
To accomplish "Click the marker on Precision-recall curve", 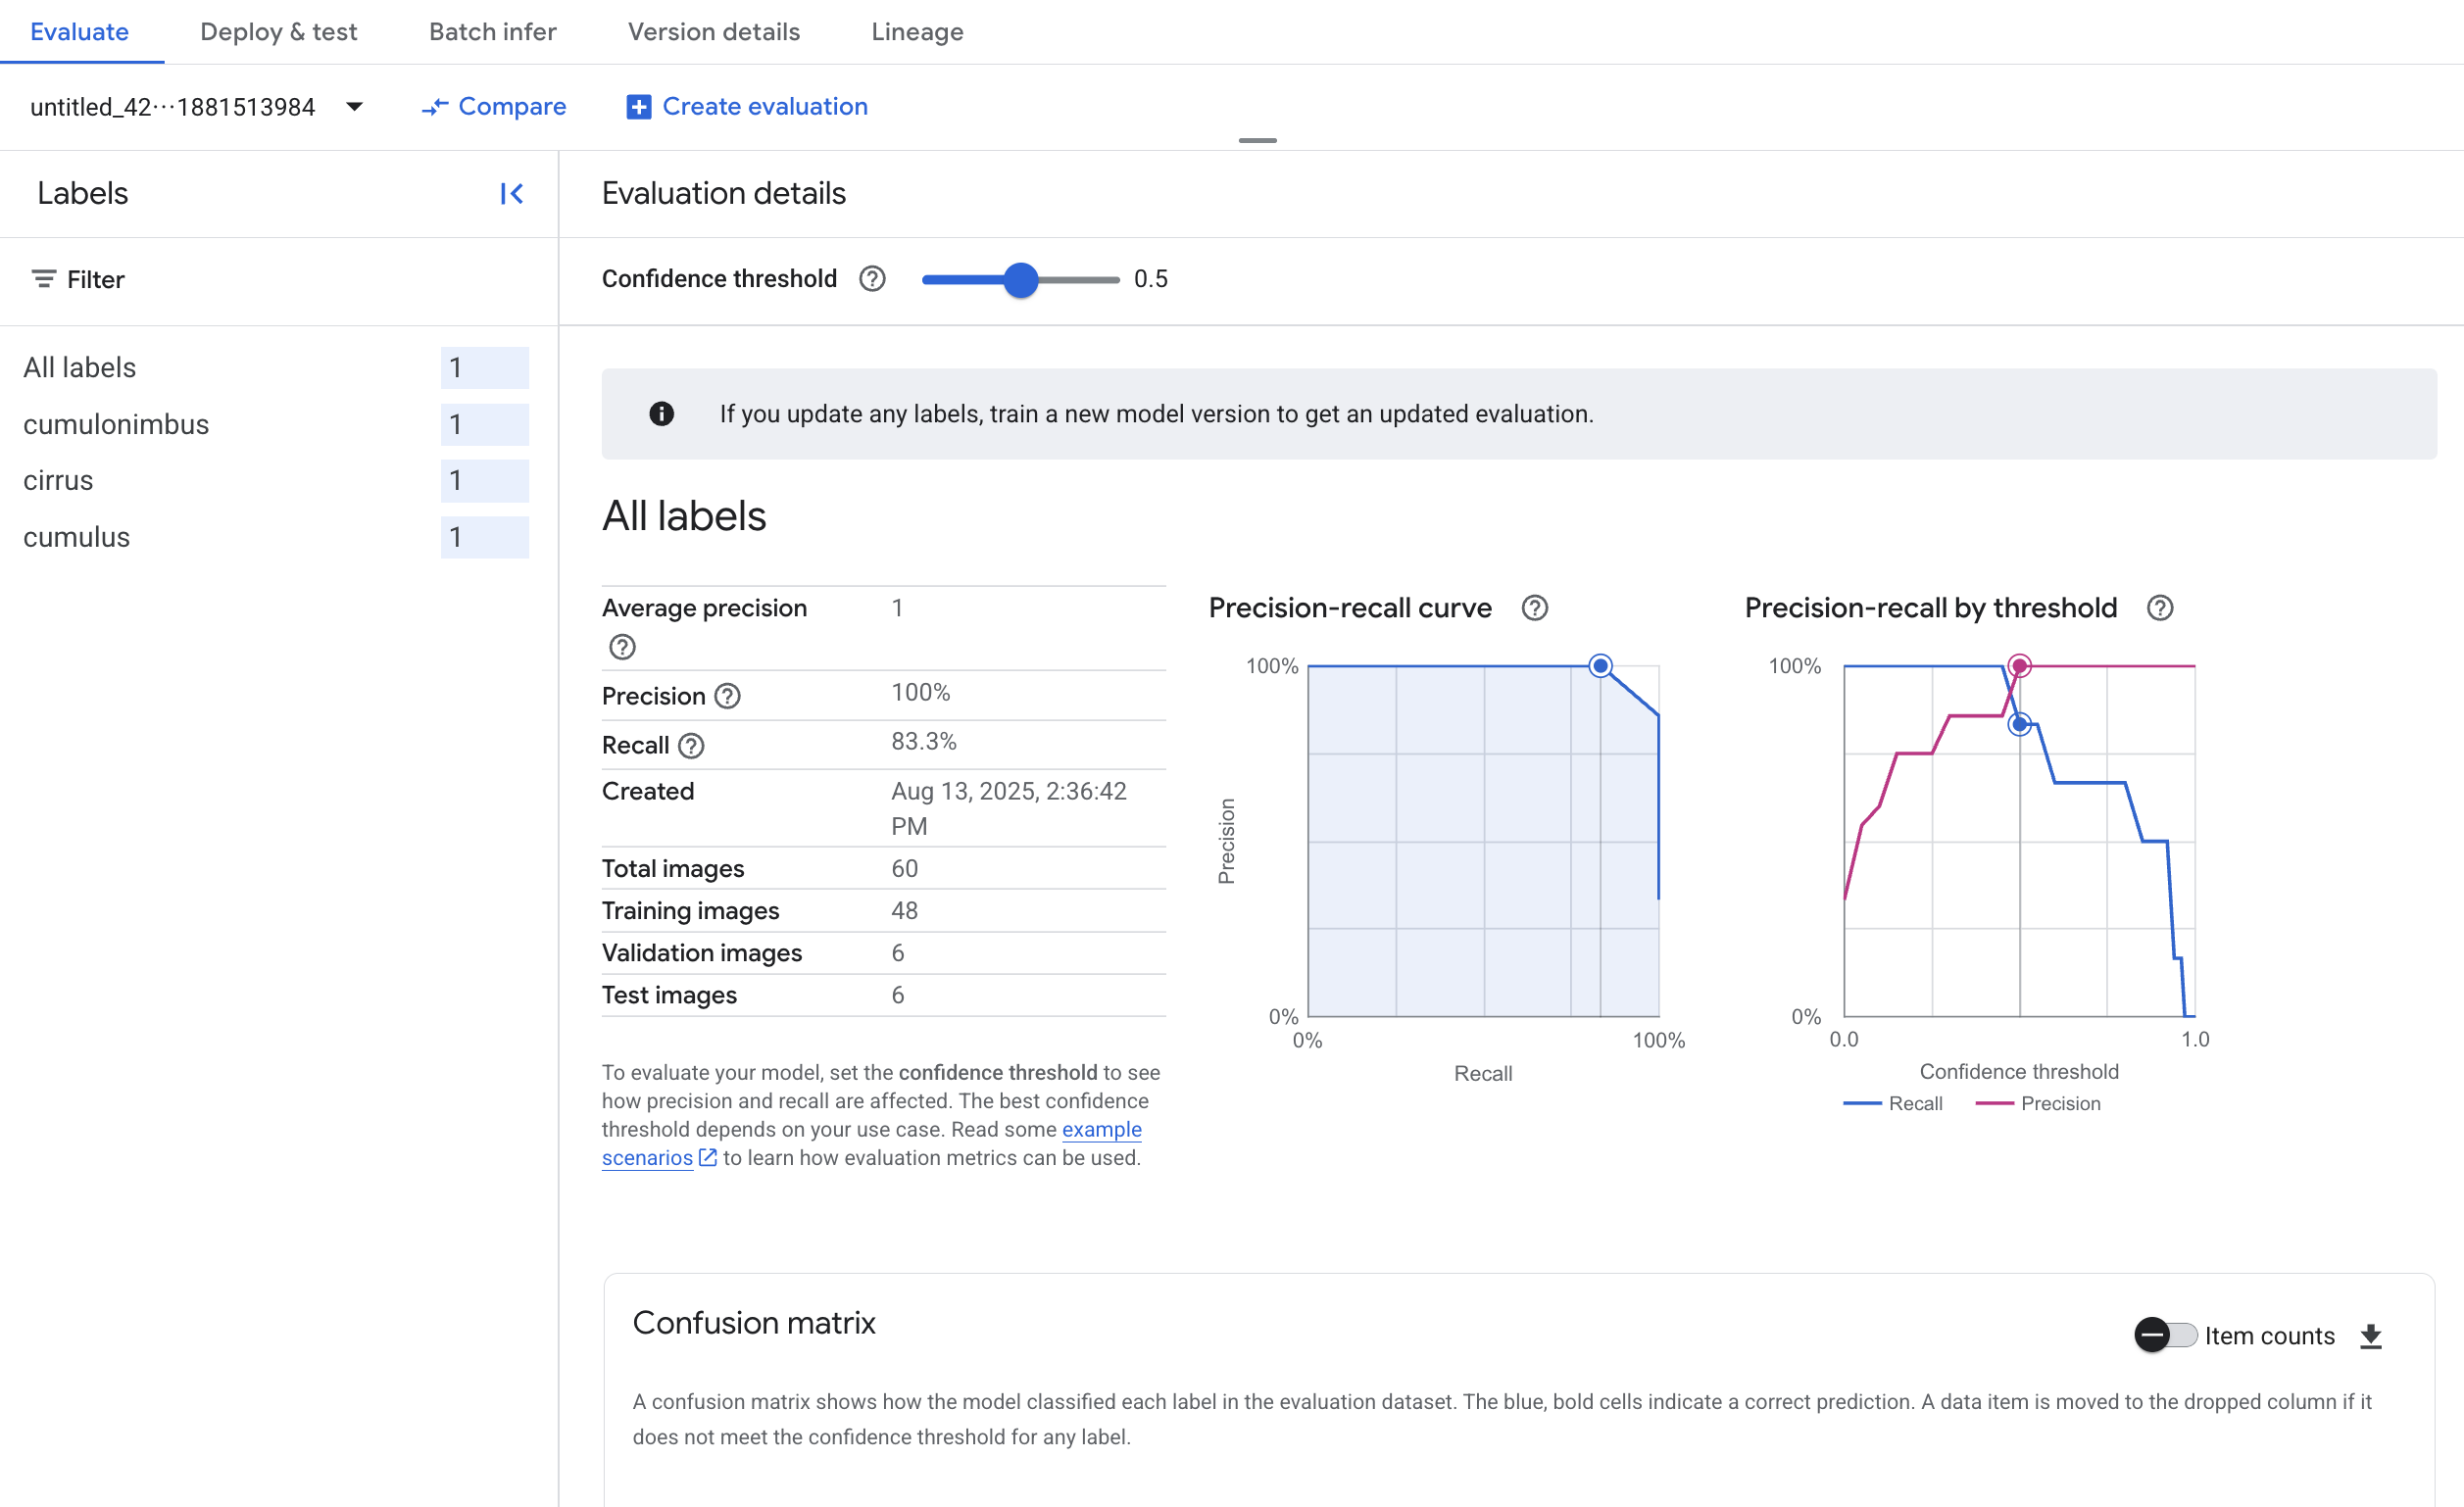I will (x=1600, y=666).
